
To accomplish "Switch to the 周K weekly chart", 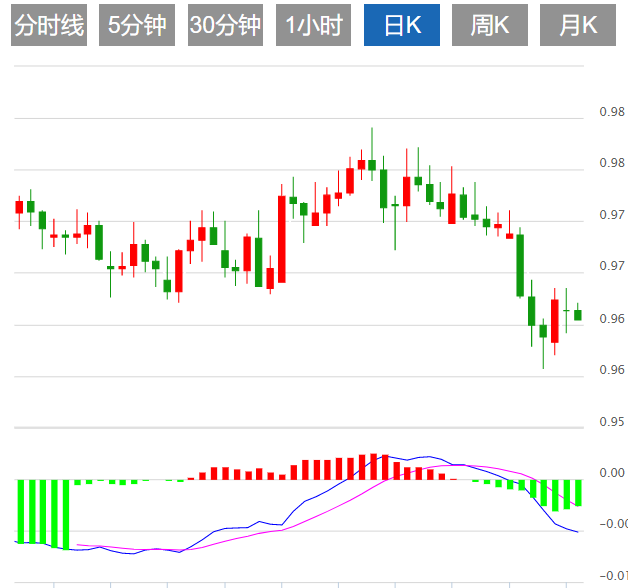I will [490, 25].
